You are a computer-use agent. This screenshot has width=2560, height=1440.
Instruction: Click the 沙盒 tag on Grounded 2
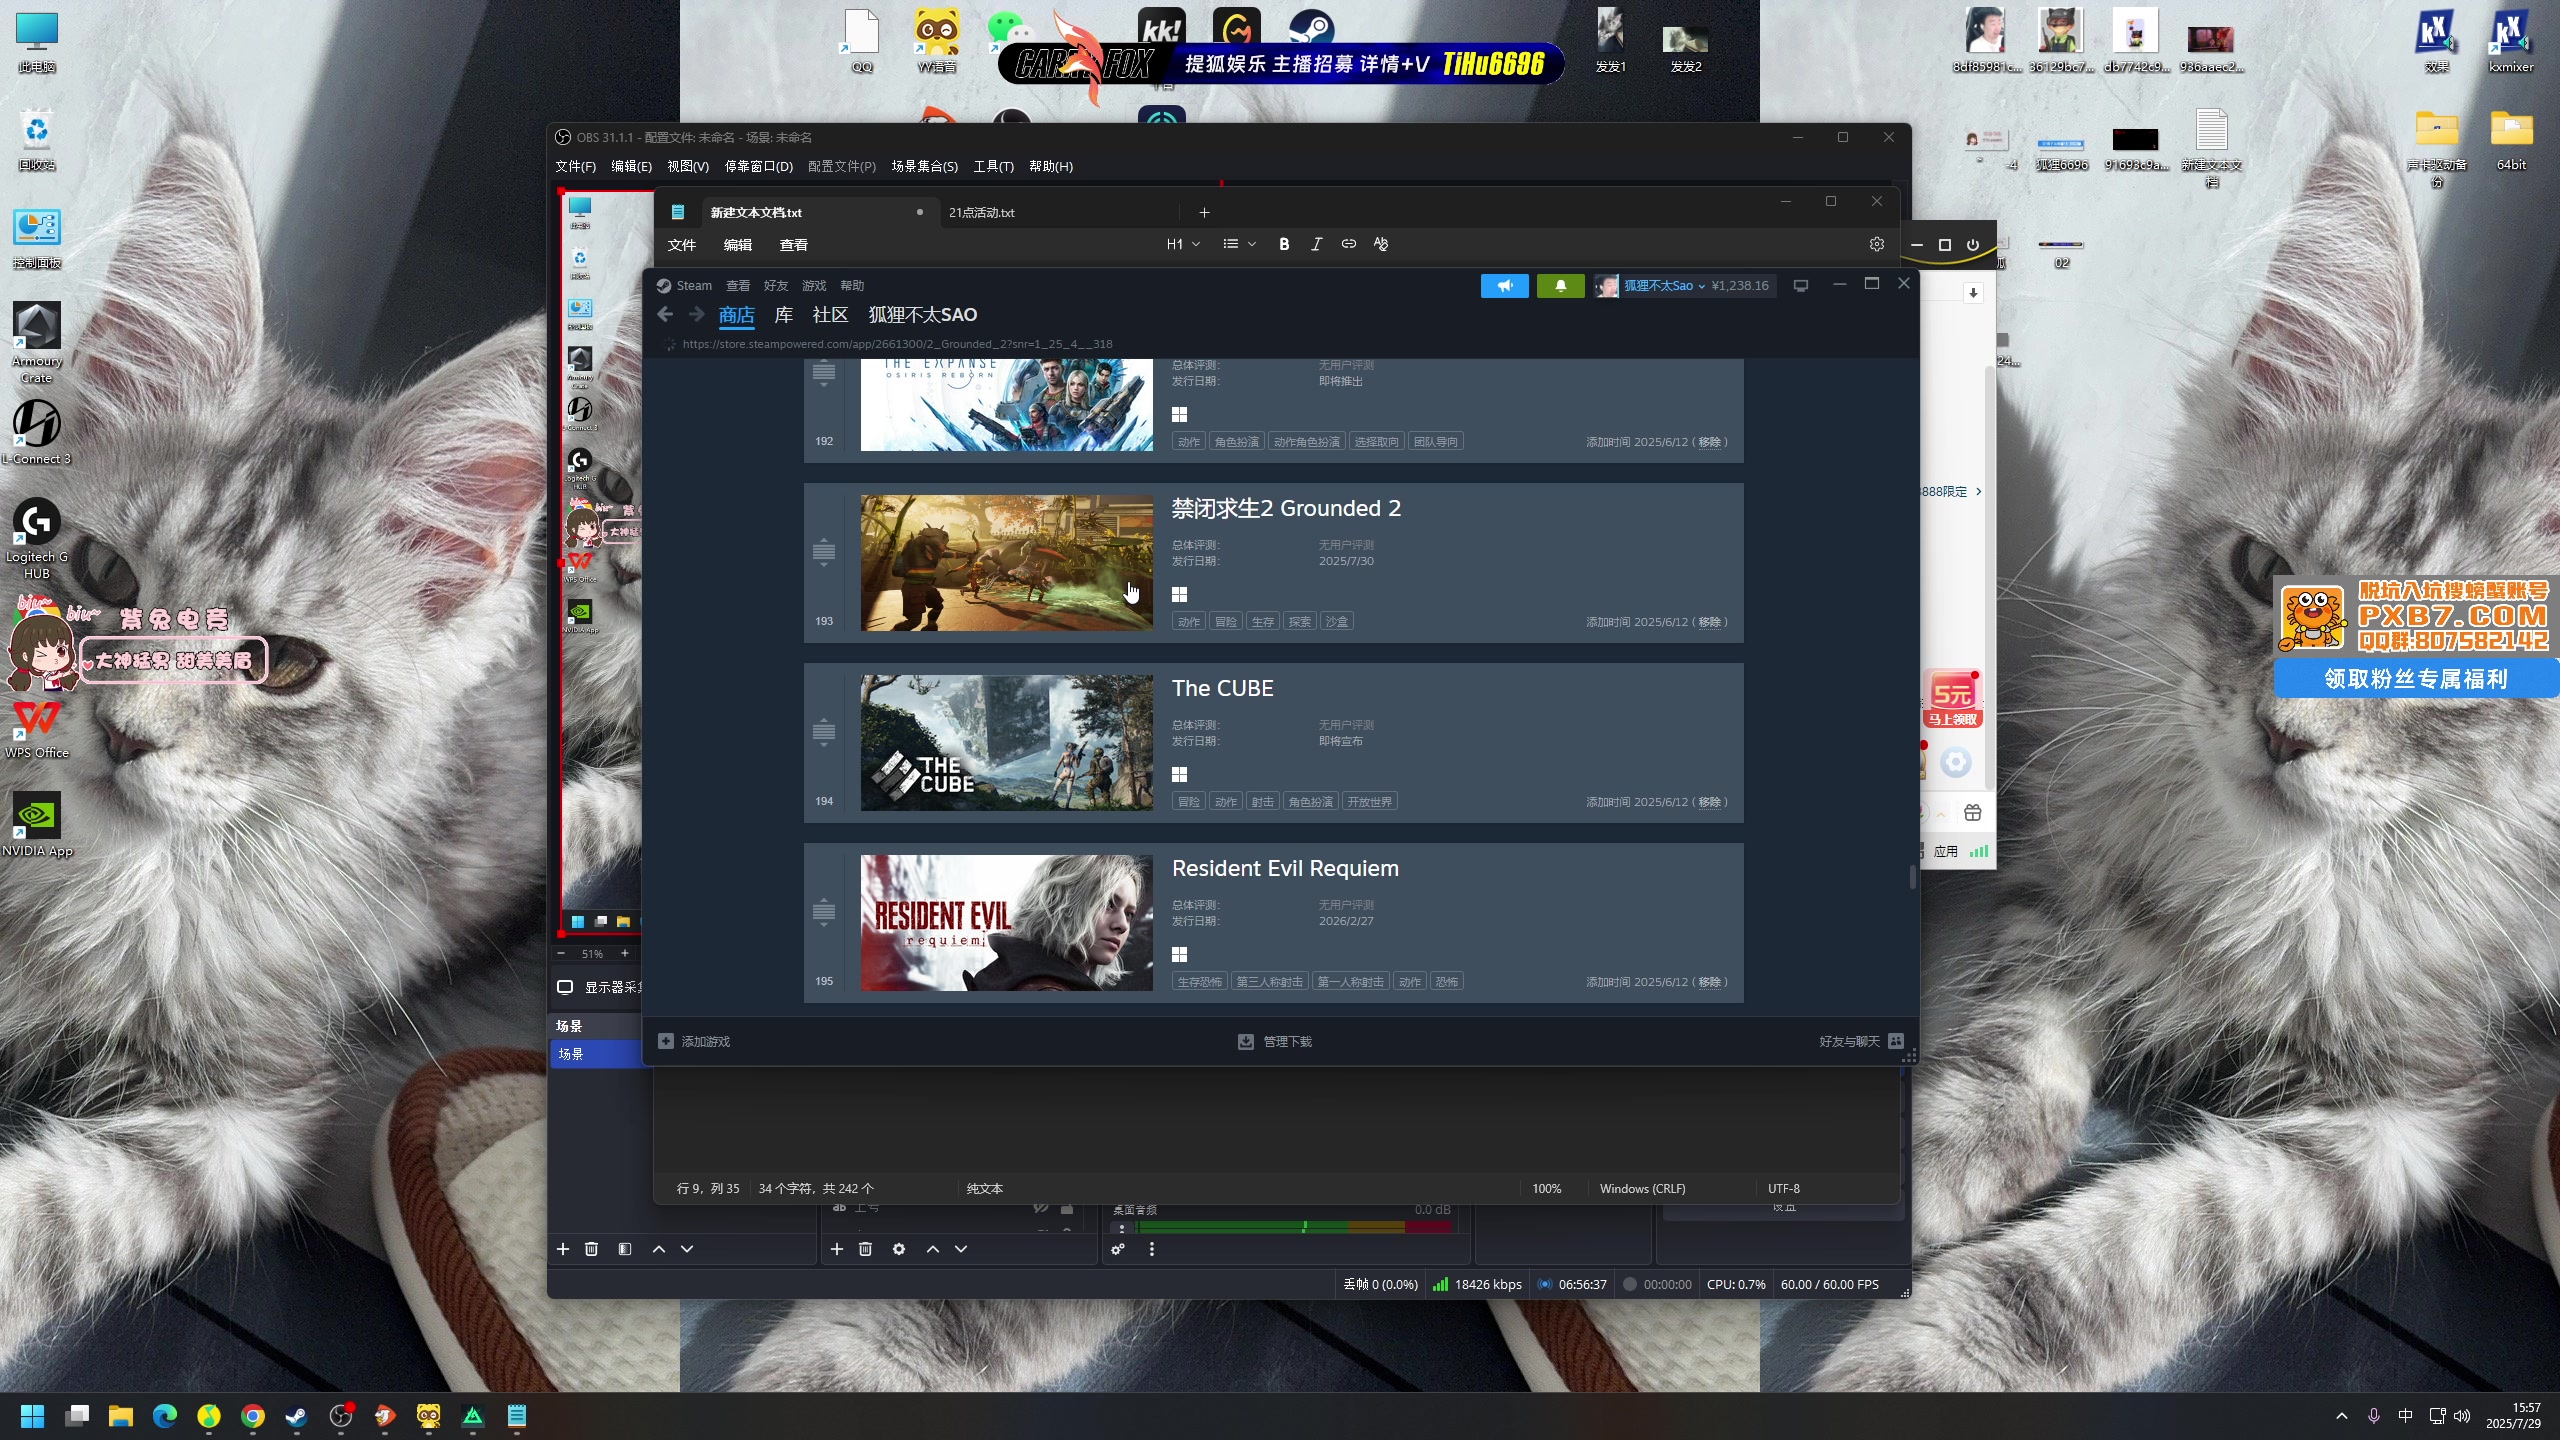pyautogui.click(x=1337, y=622)
